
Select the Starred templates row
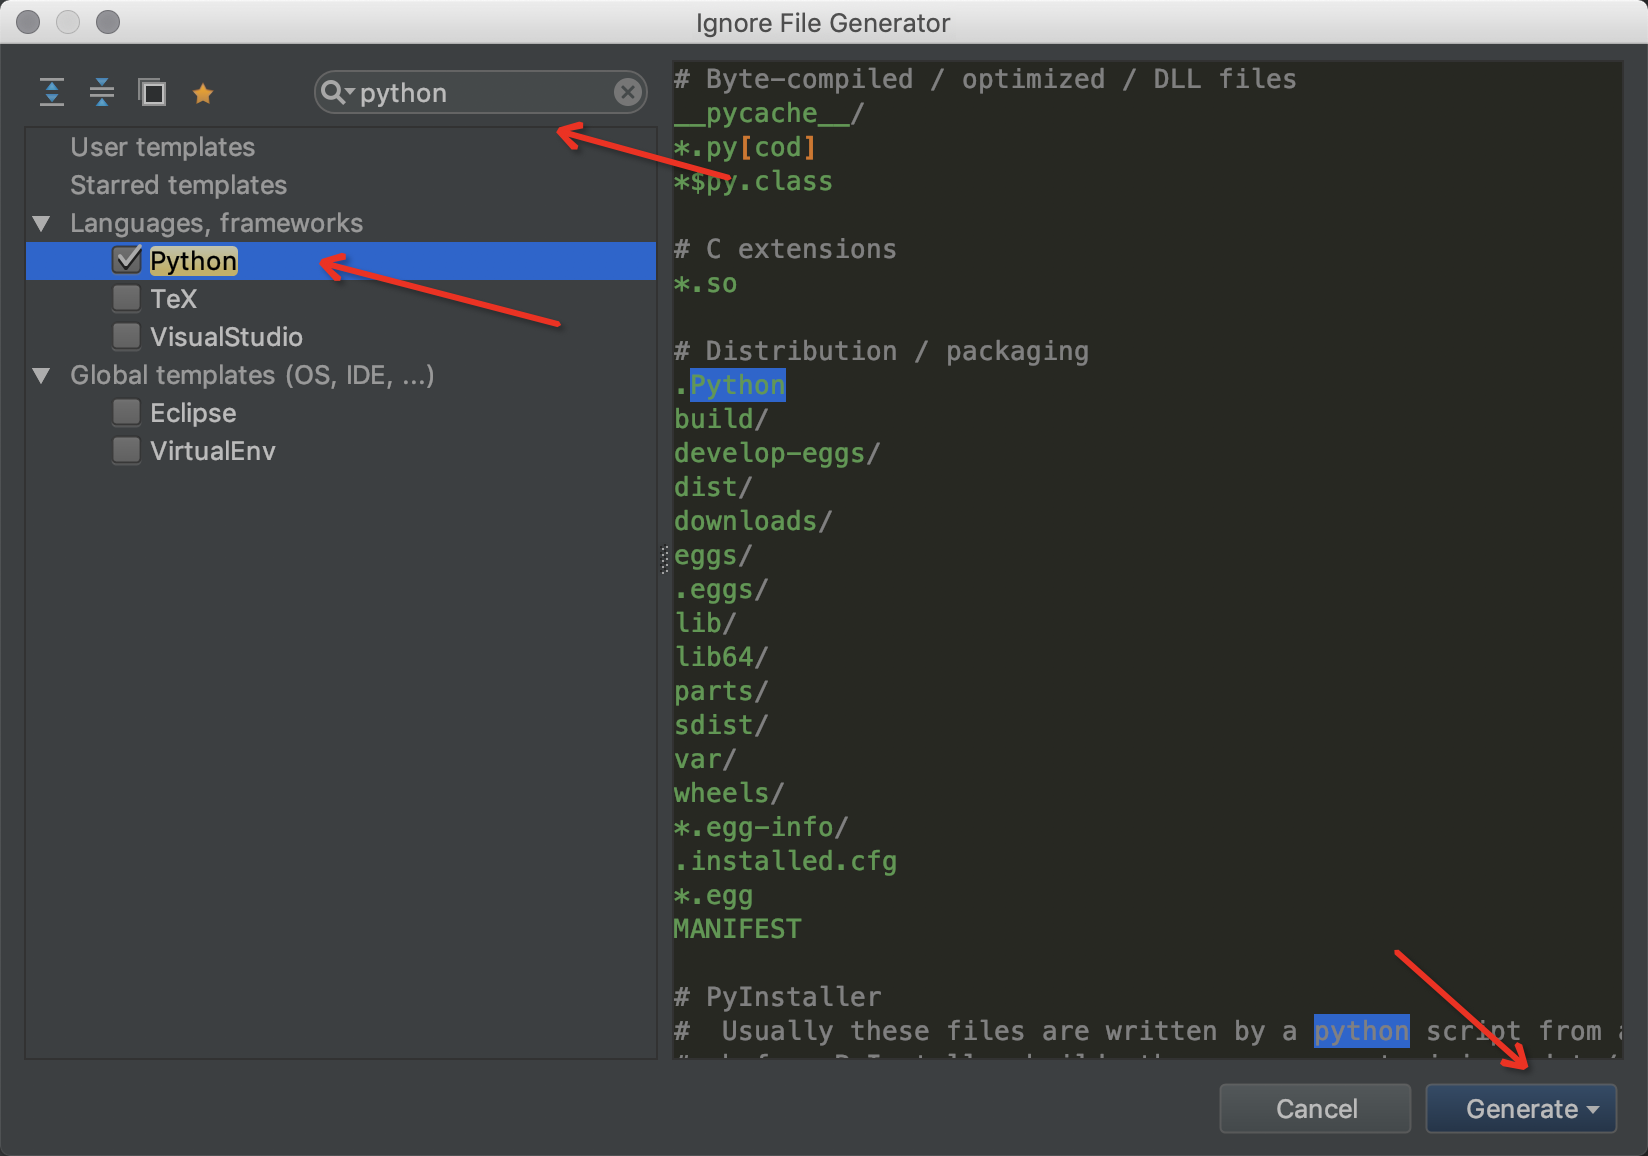click(x=341, y=185)
